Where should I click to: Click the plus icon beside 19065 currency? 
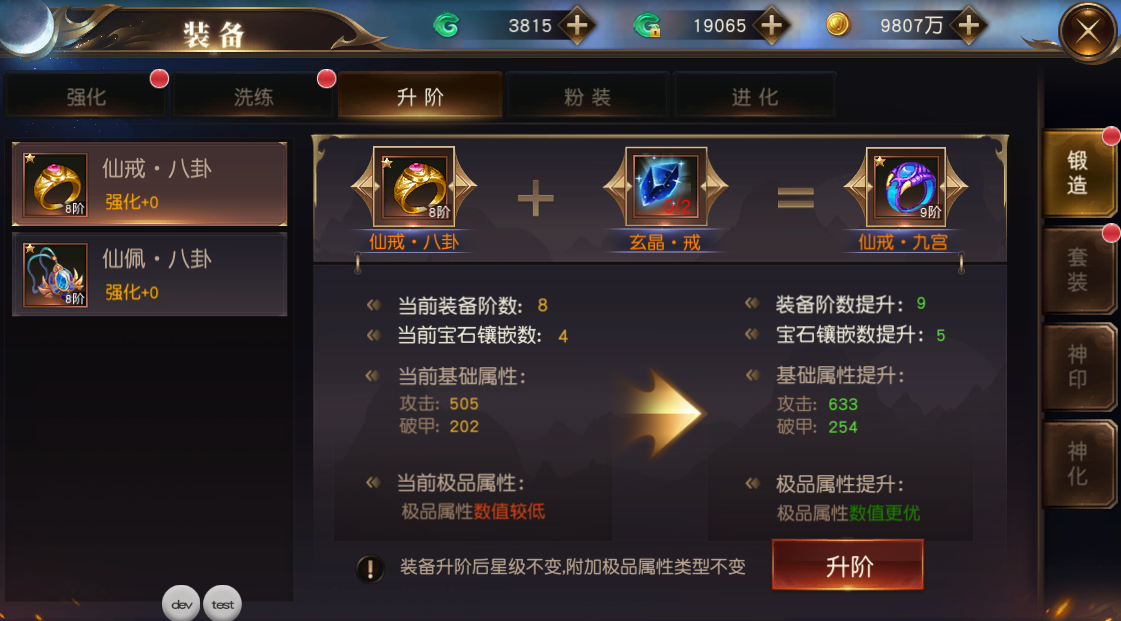click(x=771, y=26)
